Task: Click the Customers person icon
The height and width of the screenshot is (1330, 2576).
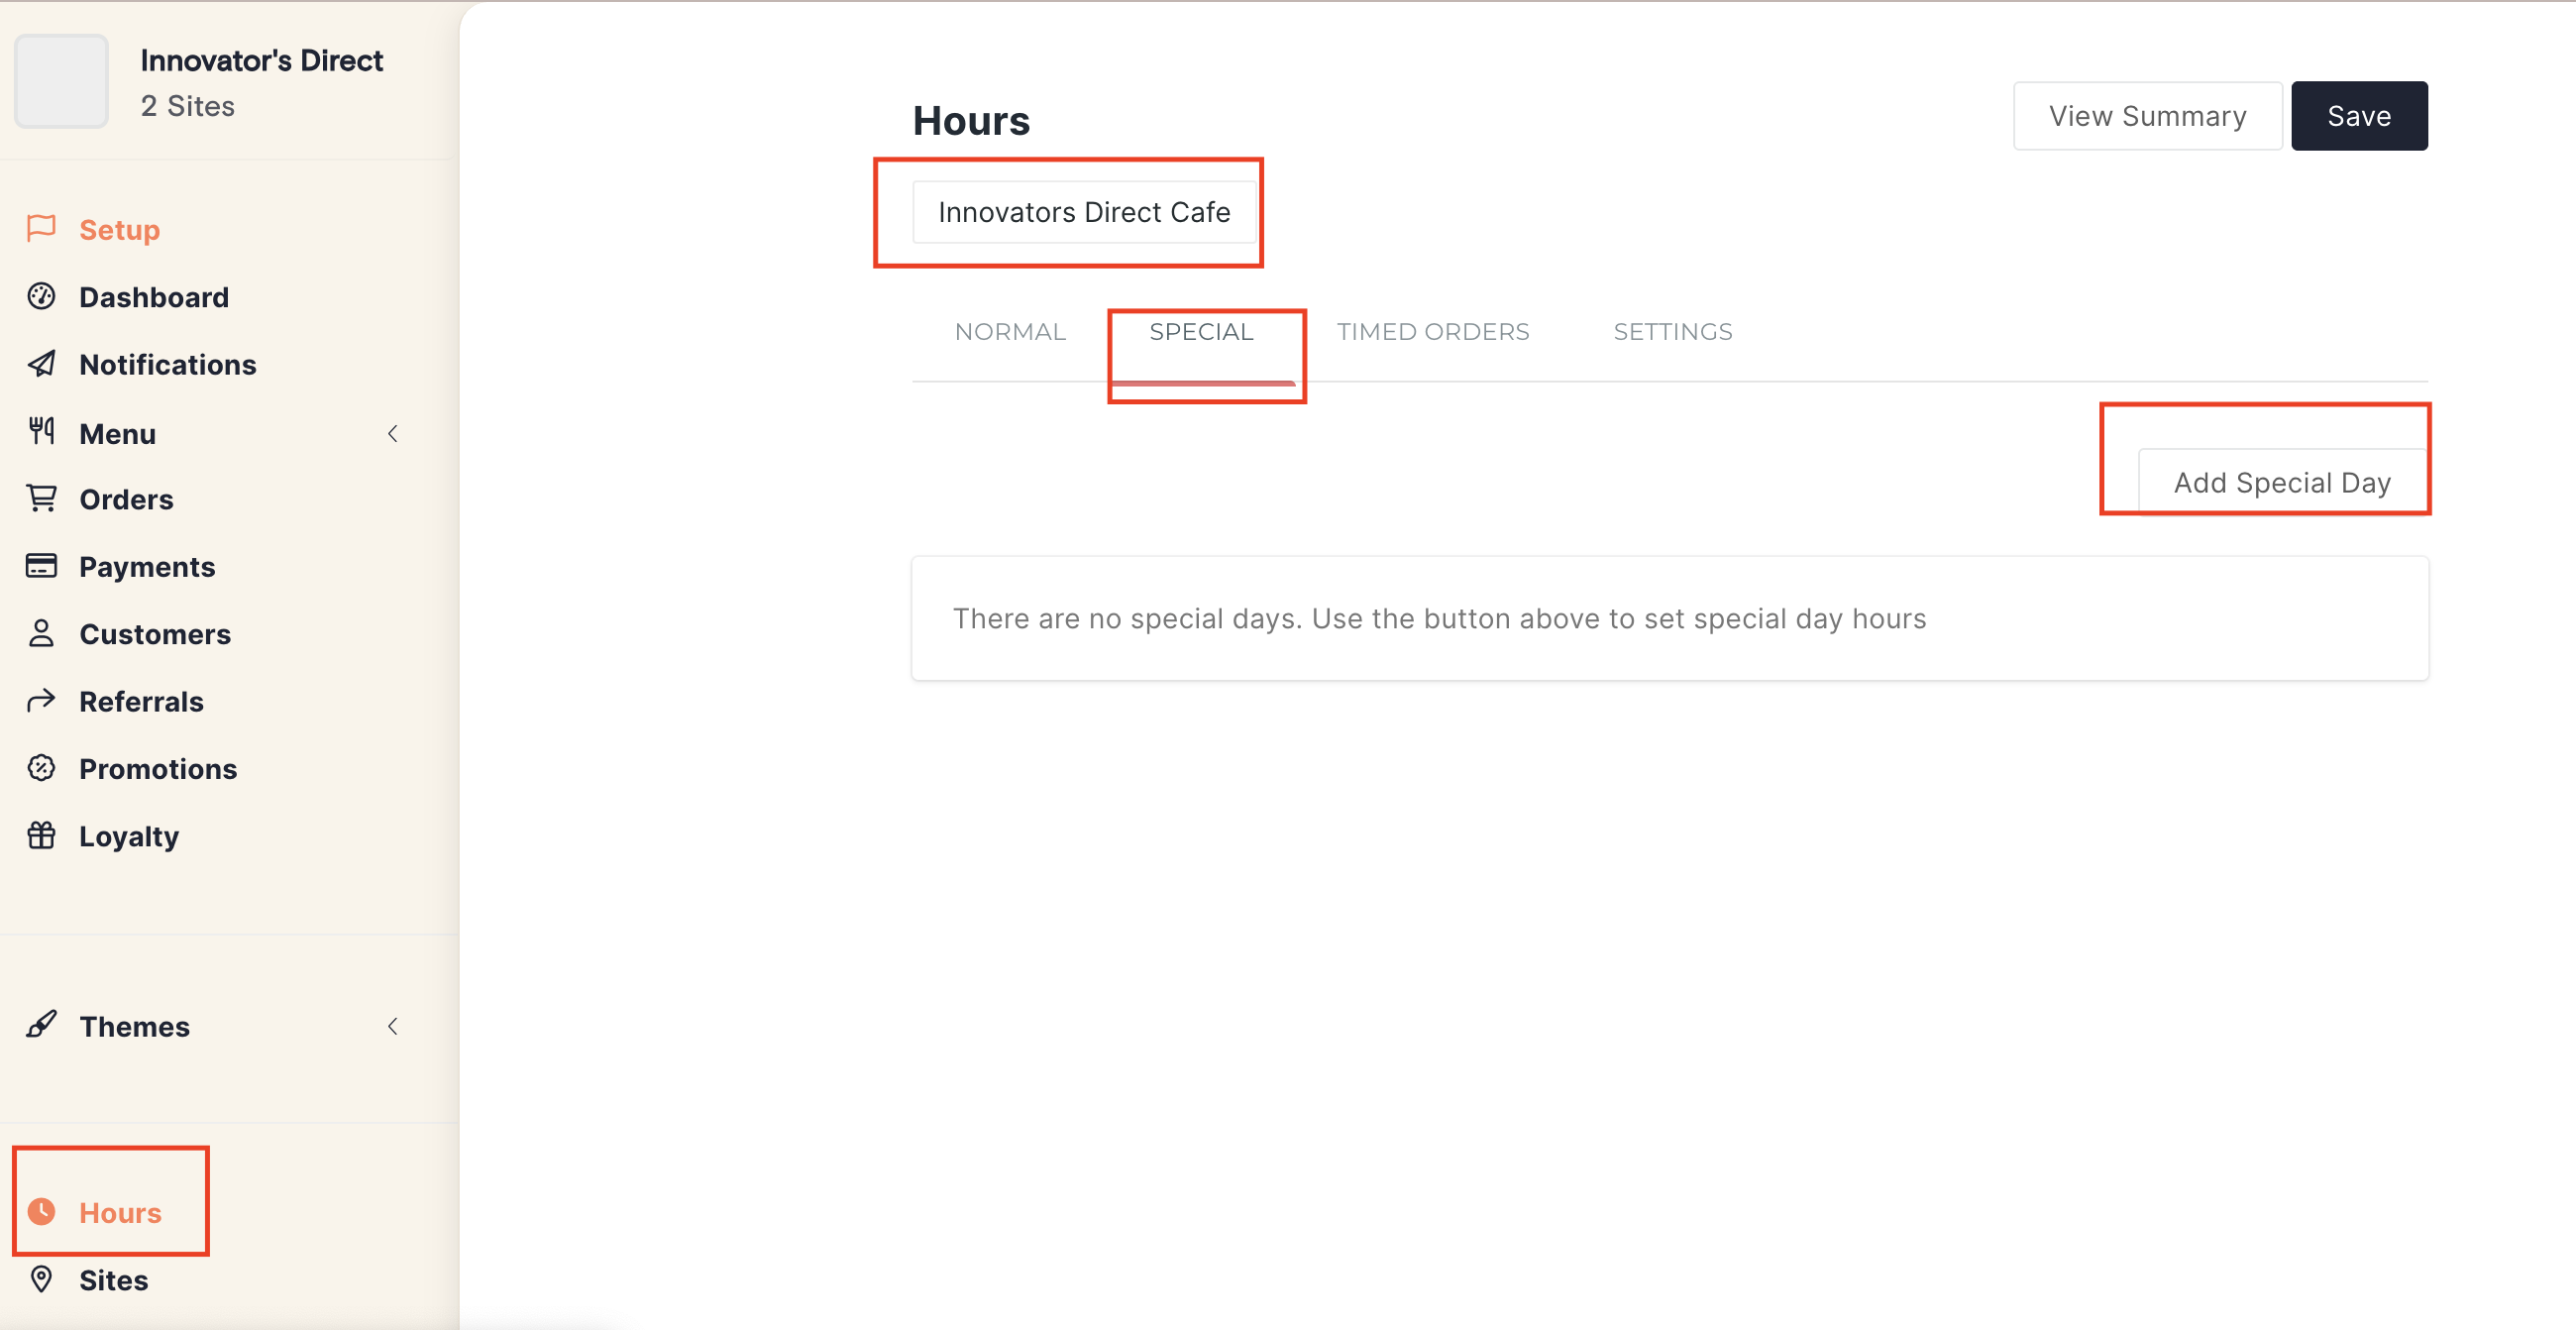Action: coord(41,633)
